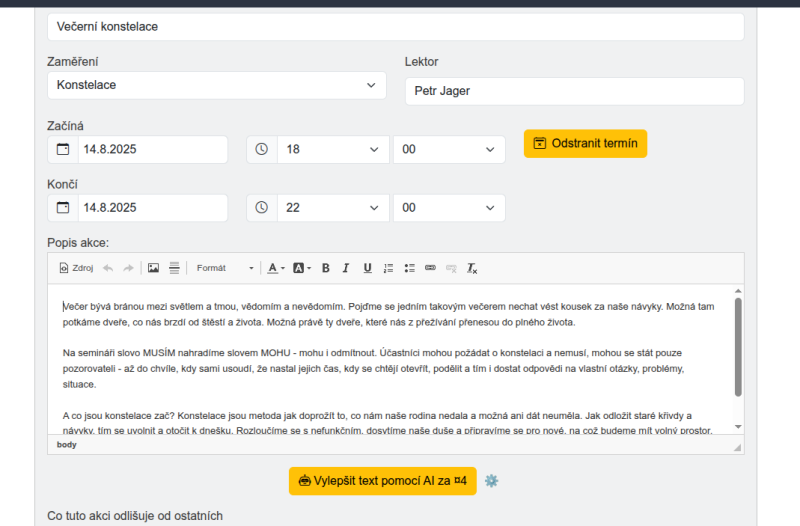The width and height of the screenshot is (800, 526).
Task: Click the Lektor field with Petr Jager
Action: coord(574,91)
